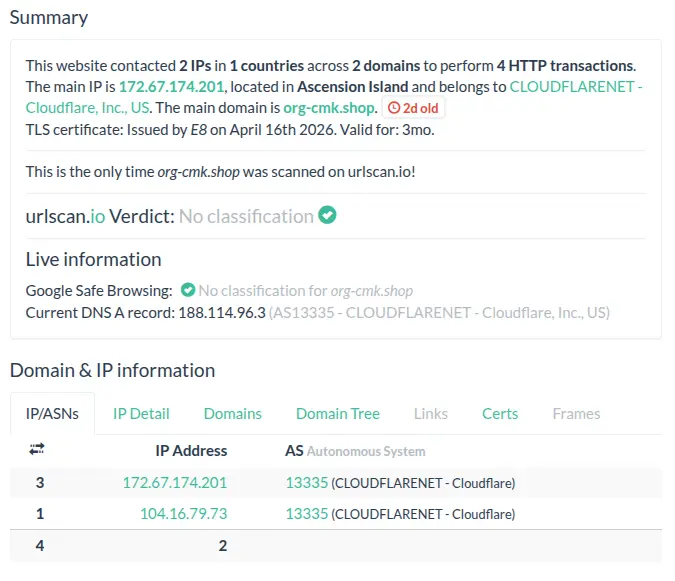Open AS 13335 link in second table row
675x581 pixels.
(306, 514)
